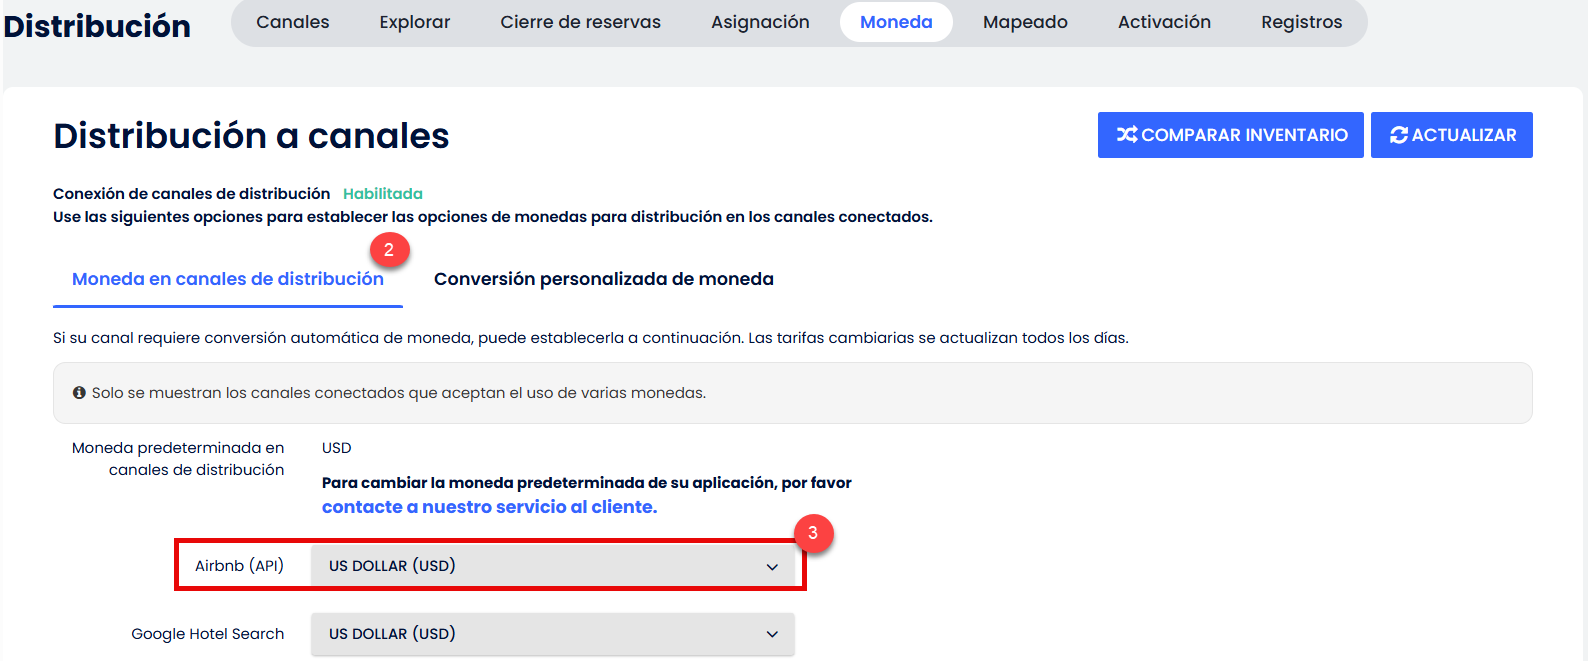Open the Canales tab

(293, 22)
